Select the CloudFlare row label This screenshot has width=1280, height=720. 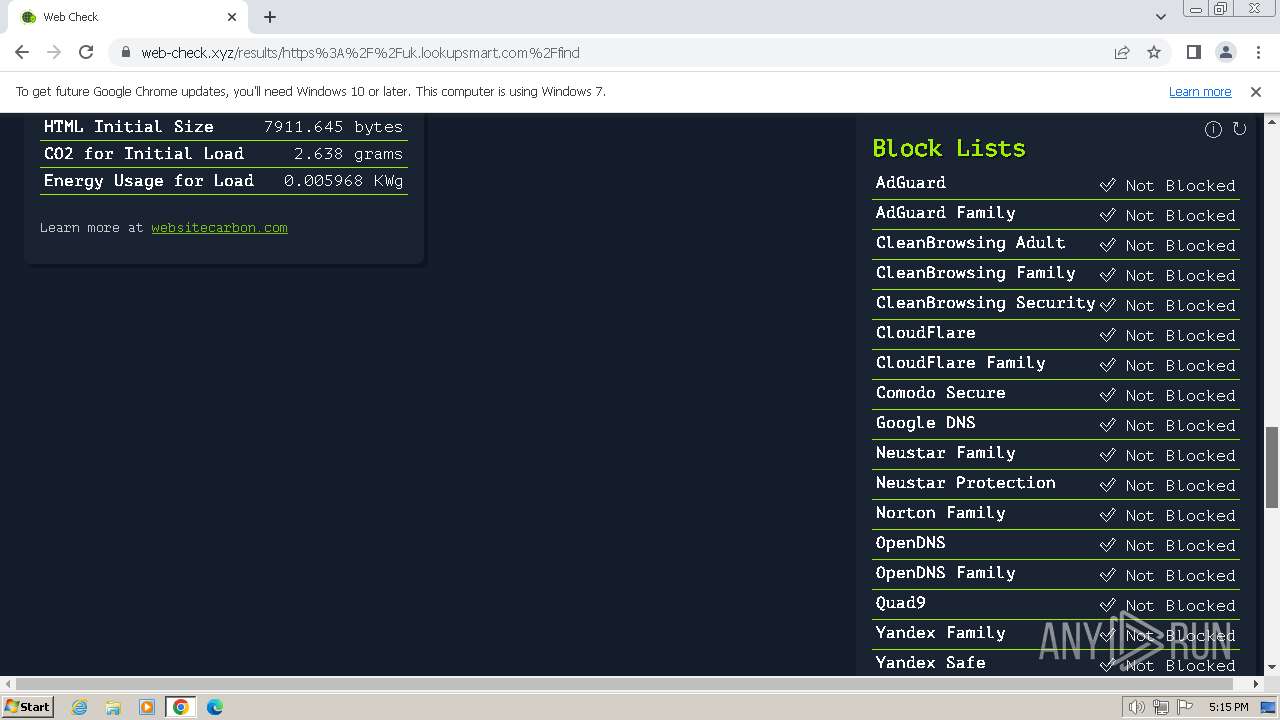(926, 333)
